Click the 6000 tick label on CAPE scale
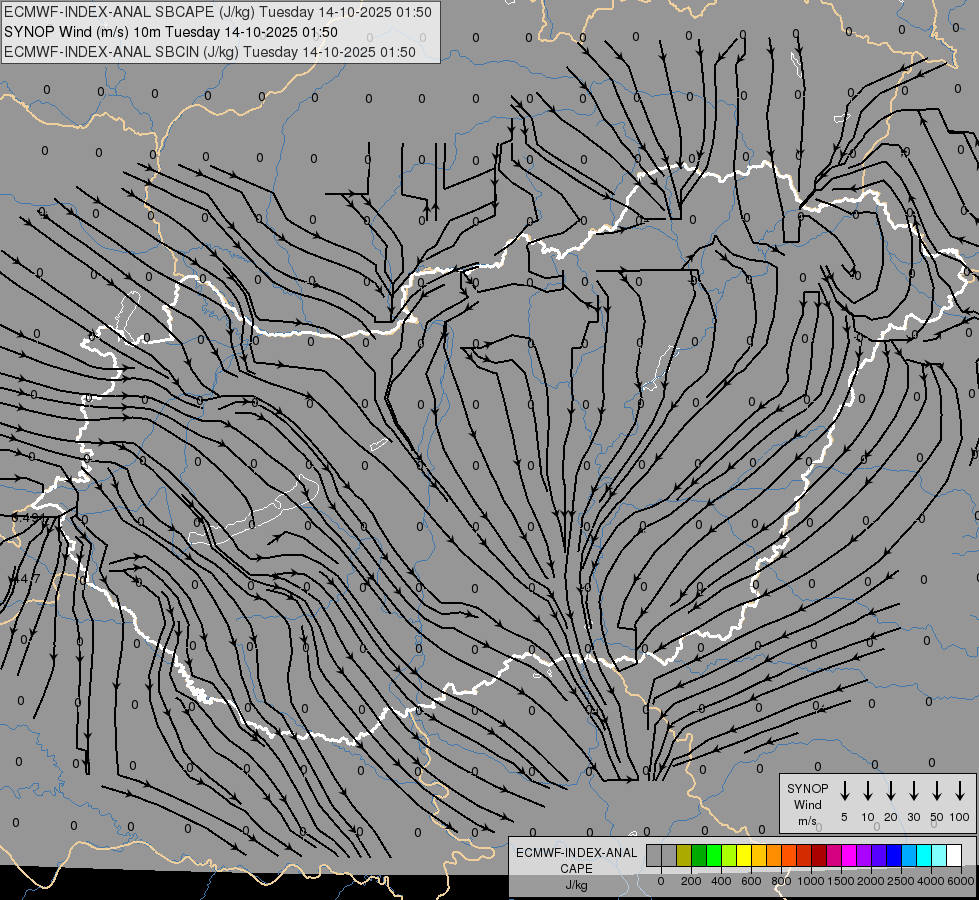Viewport: 979px width, 900px height. click(x=961, y=881)
